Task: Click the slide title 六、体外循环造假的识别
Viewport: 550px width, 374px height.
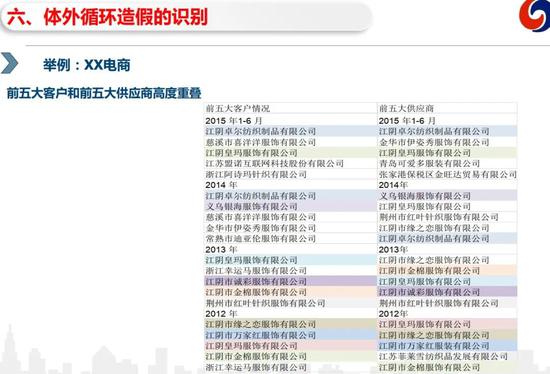Action: click(107, 17)
